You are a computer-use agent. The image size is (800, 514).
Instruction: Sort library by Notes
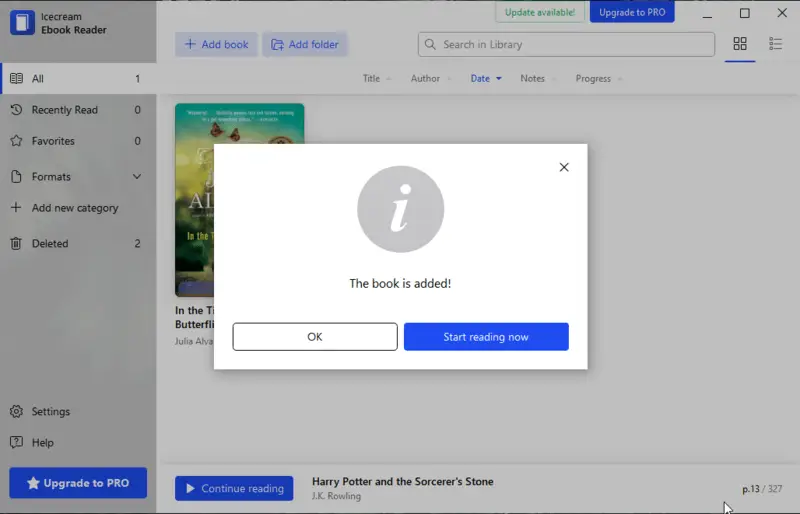point(538,78)
